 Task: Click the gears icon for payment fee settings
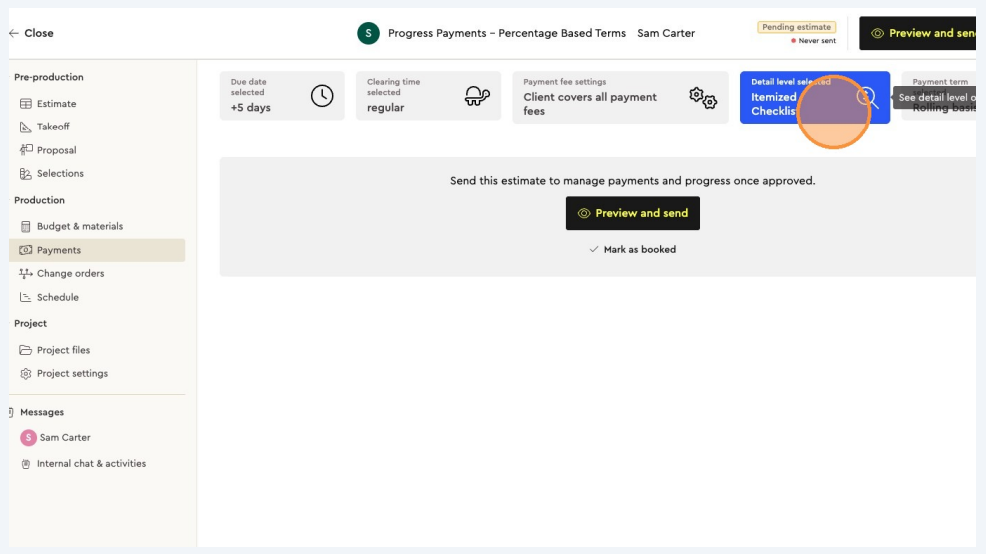pyautogui.click(x=703, y=97)
